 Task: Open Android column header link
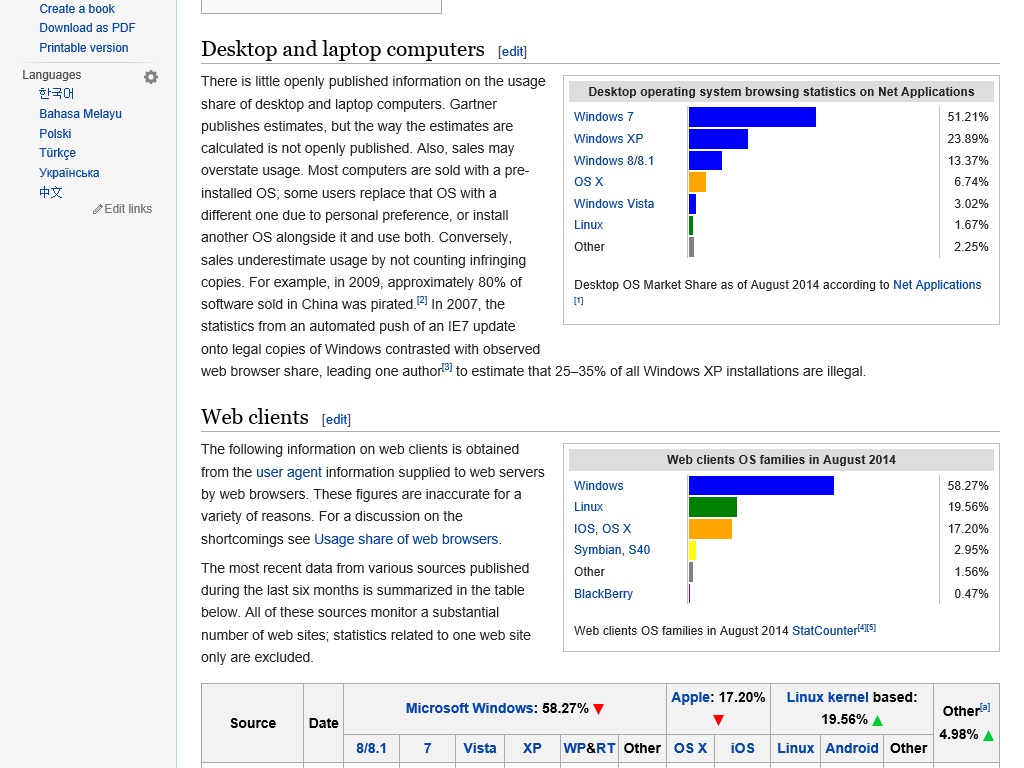tap(852, 748)
